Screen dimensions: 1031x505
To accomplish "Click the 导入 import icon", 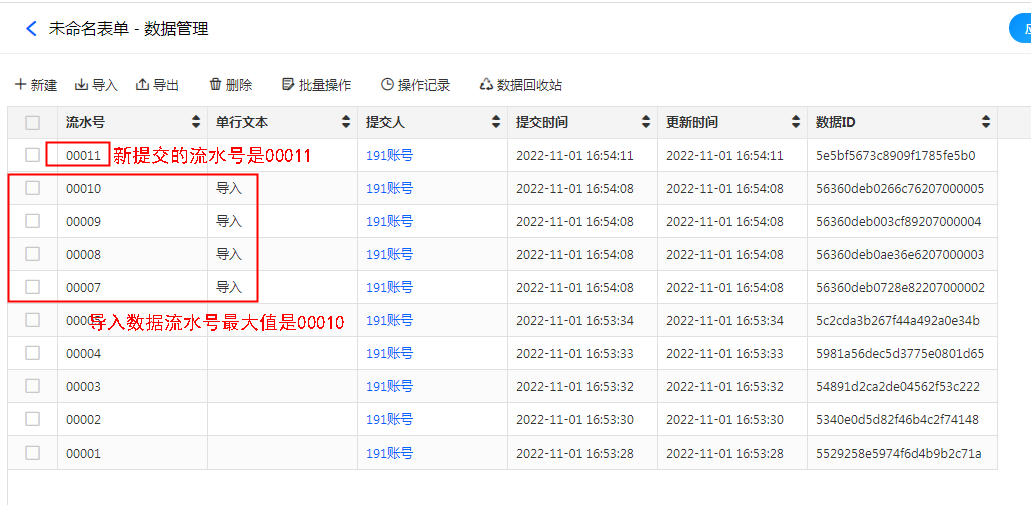I will (x=82, y=85).
